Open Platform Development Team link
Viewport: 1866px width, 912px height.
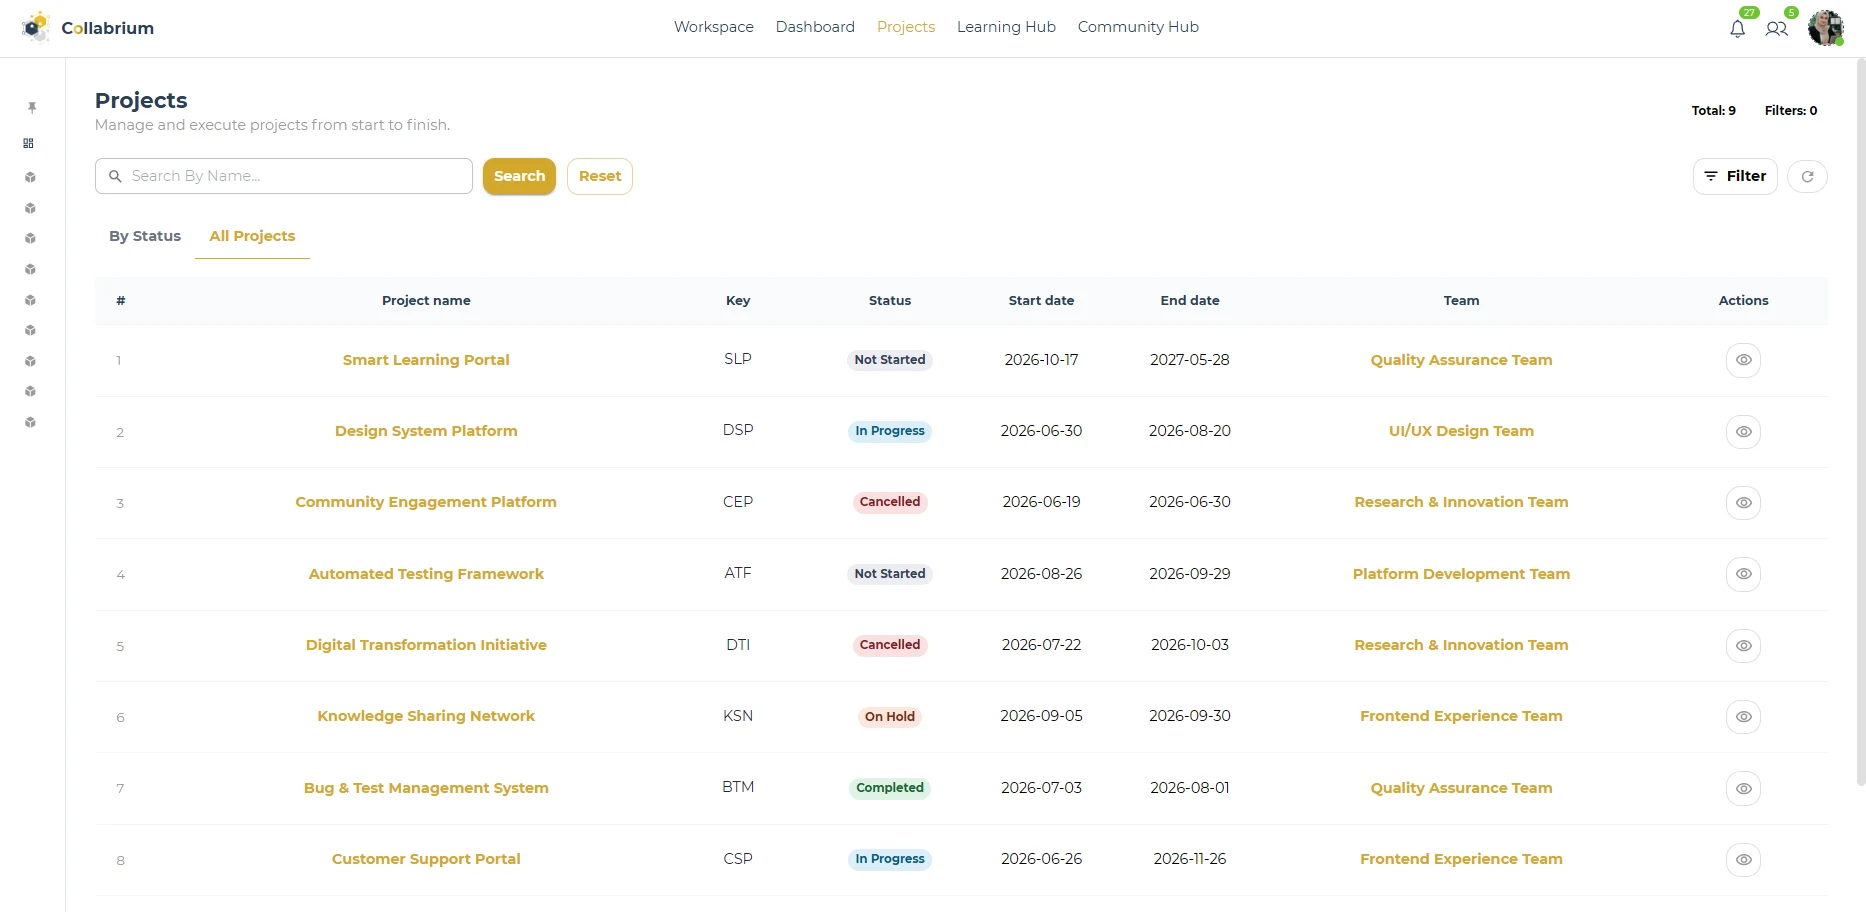(x=1461, y=574)
